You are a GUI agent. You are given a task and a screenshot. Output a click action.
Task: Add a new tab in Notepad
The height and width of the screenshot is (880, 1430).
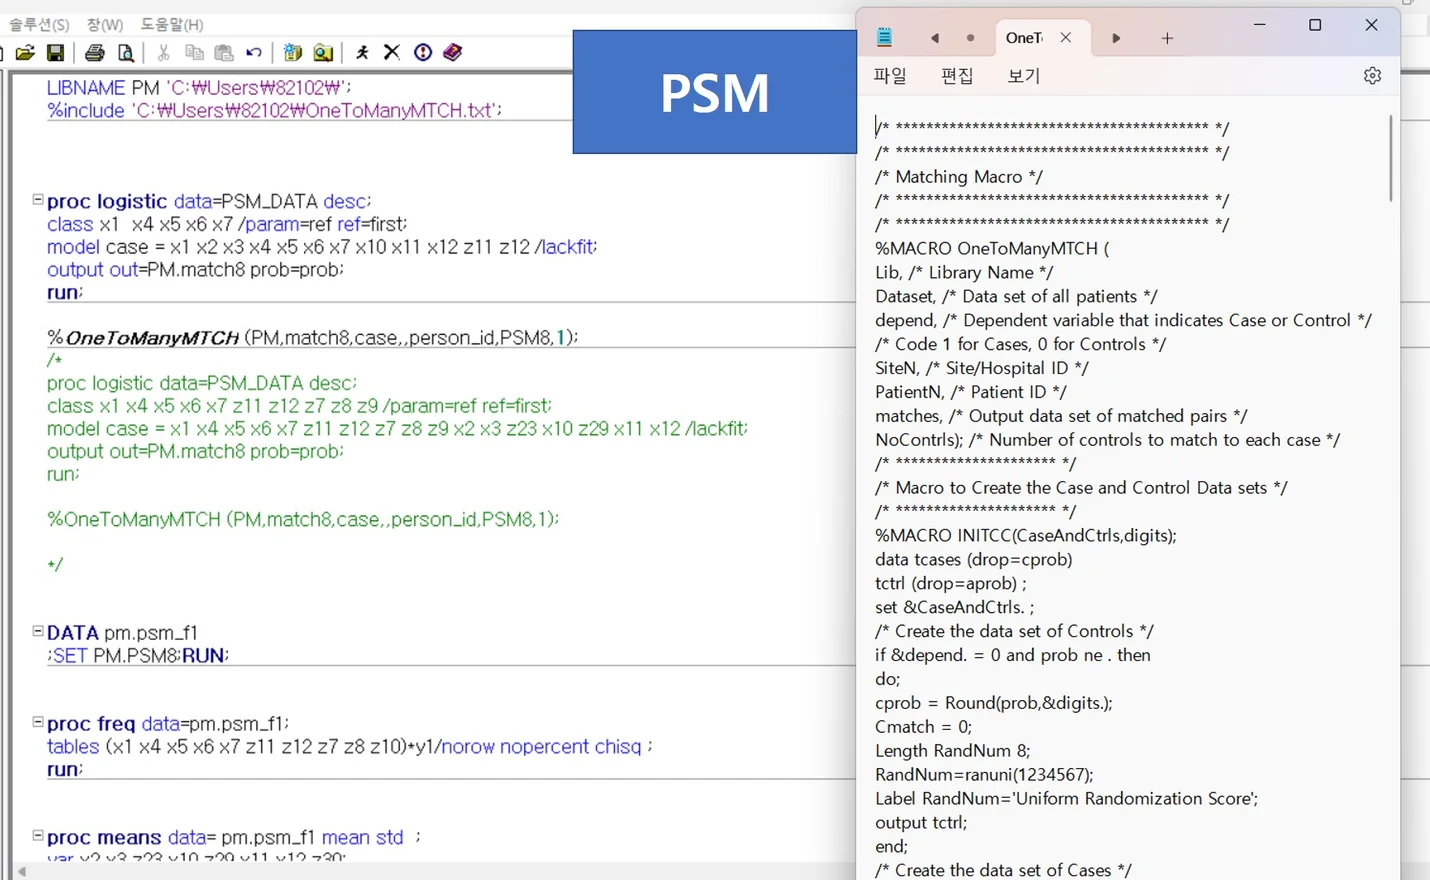tap(1167, 38)
